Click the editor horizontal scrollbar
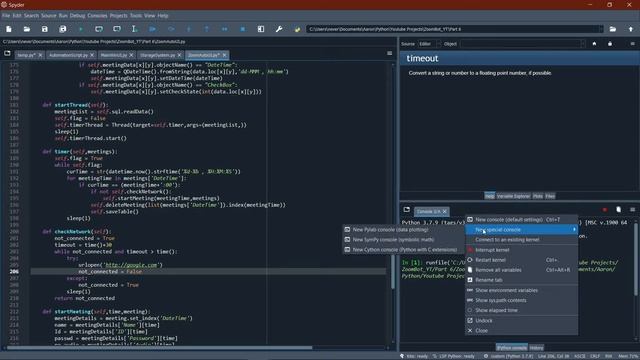 click(159, 348)
